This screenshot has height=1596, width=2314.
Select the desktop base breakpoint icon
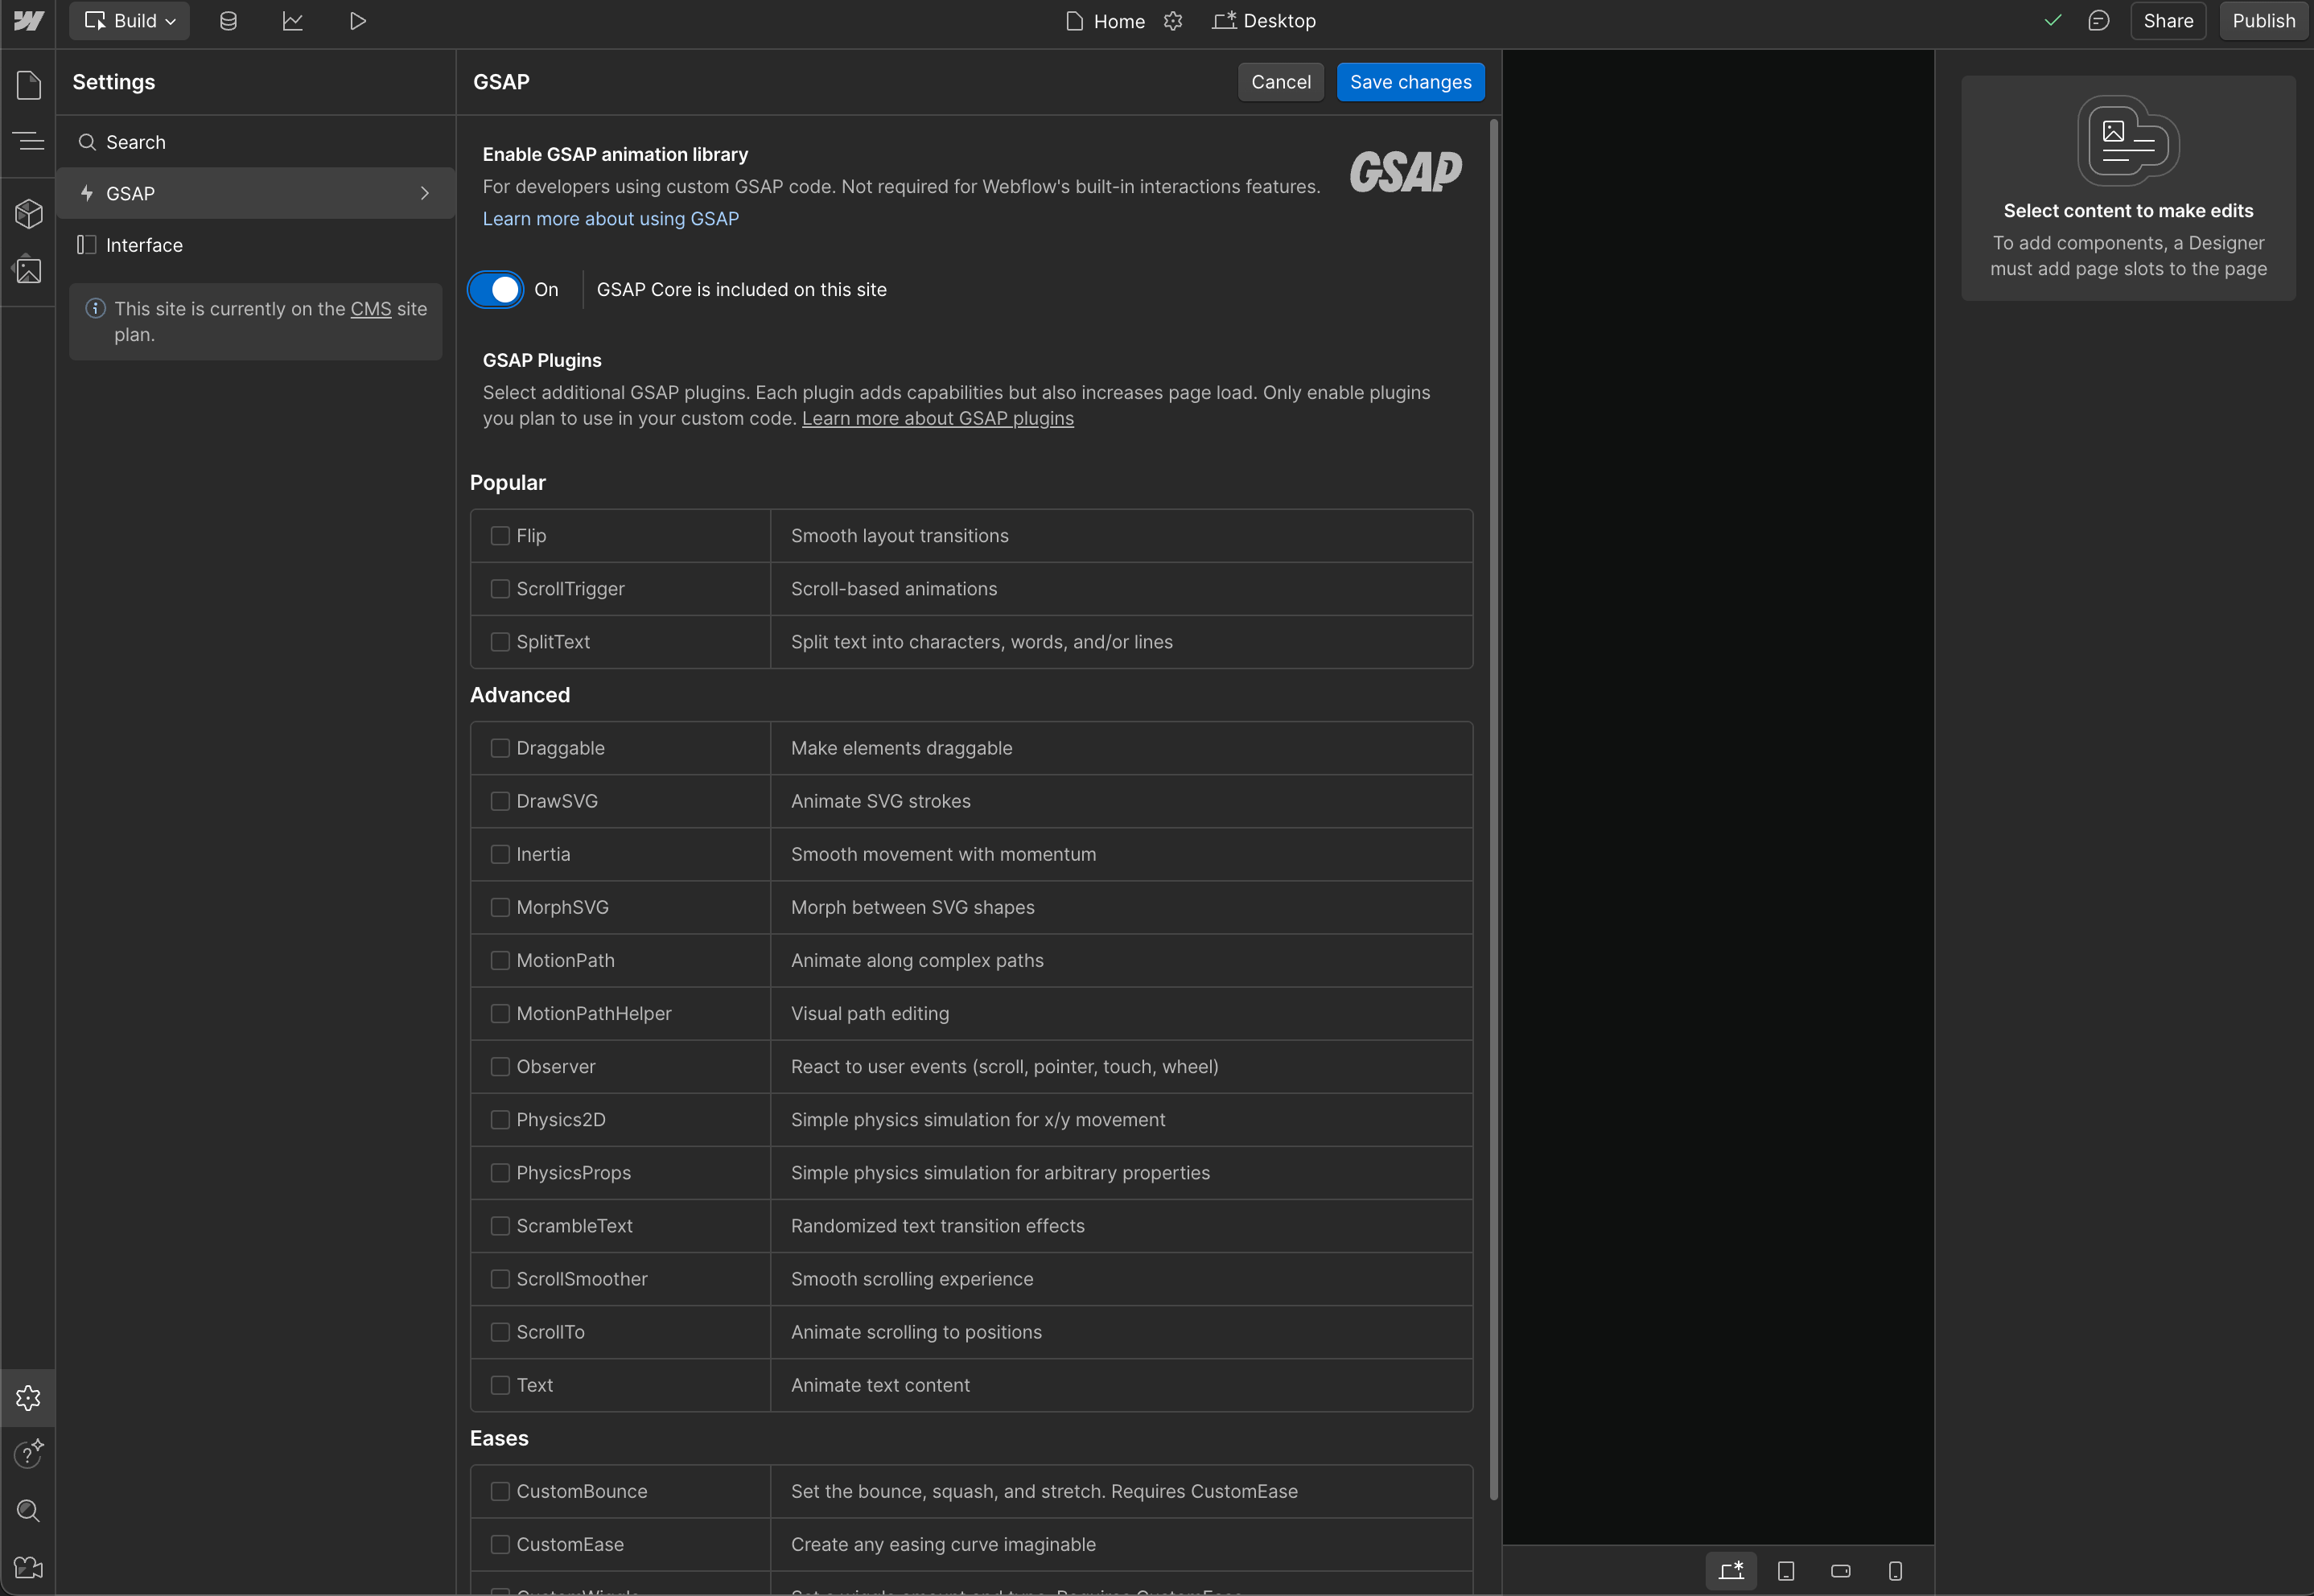coord(1731,1571)
